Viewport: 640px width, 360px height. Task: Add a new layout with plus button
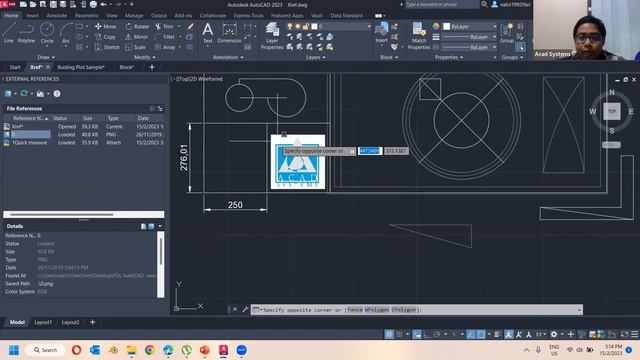[x=93, y=322]
